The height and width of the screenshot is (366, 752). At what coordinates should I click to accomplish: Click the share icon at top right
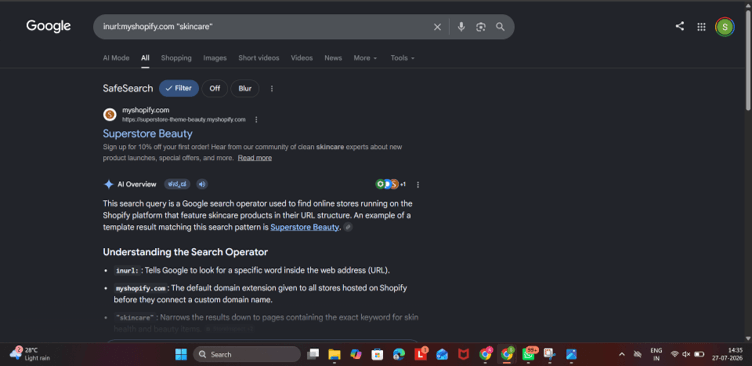680,27
